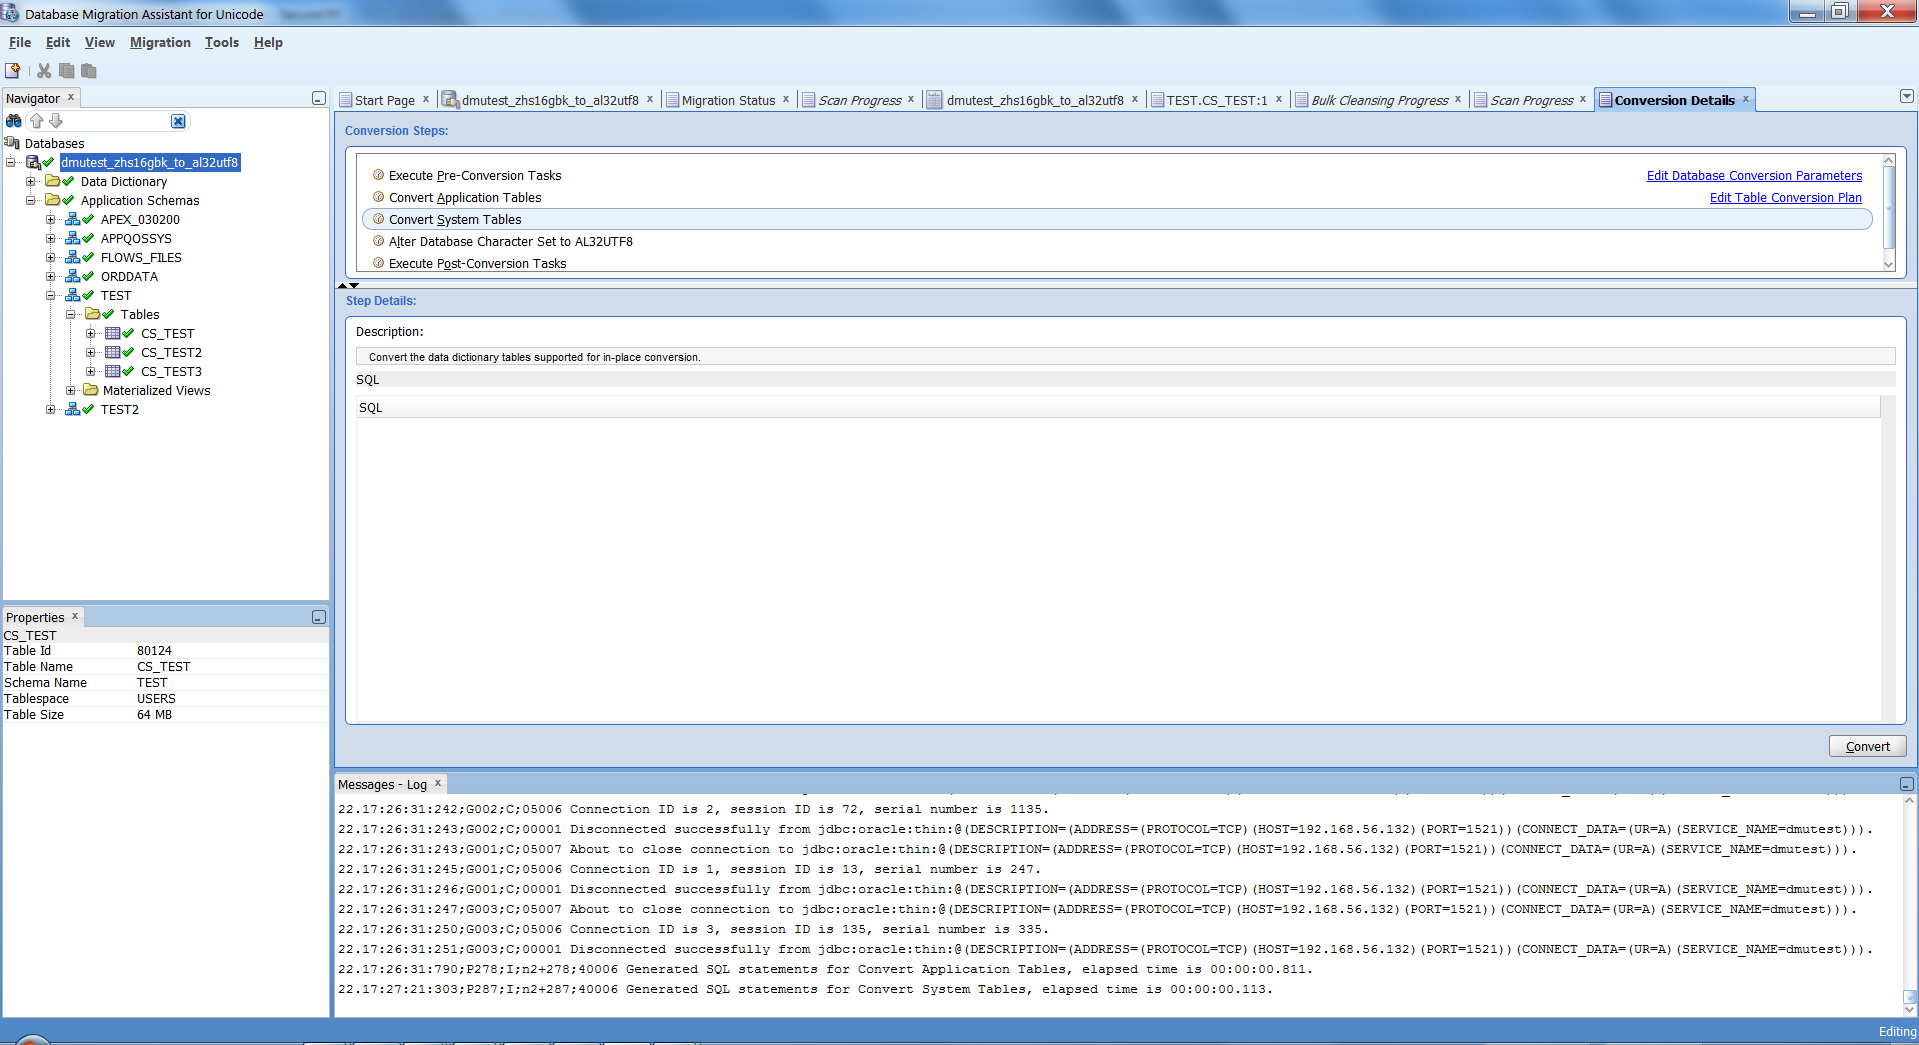Click the CS_TEST table grid icon
Image resolution: width=1919 pixels, height=1045 pixels.
click(x=113, y=333)
